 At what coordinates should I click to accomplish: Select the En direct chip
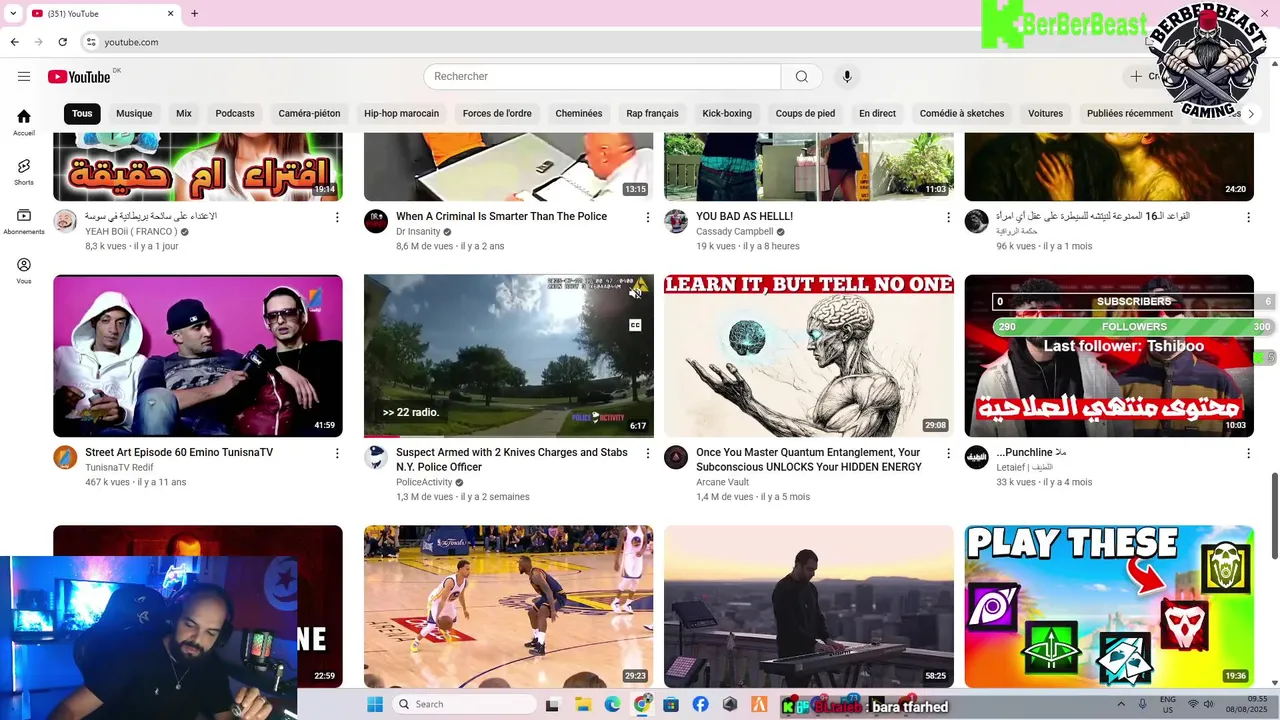pyautogui.click(x=877, y=113)
